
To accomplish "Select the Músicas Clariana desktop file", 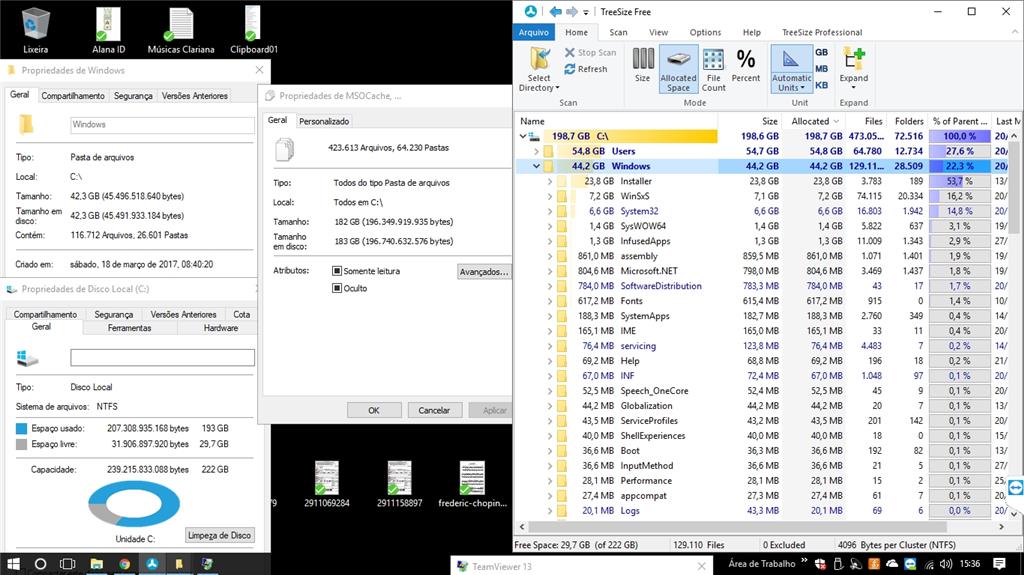I will (181, 30).
